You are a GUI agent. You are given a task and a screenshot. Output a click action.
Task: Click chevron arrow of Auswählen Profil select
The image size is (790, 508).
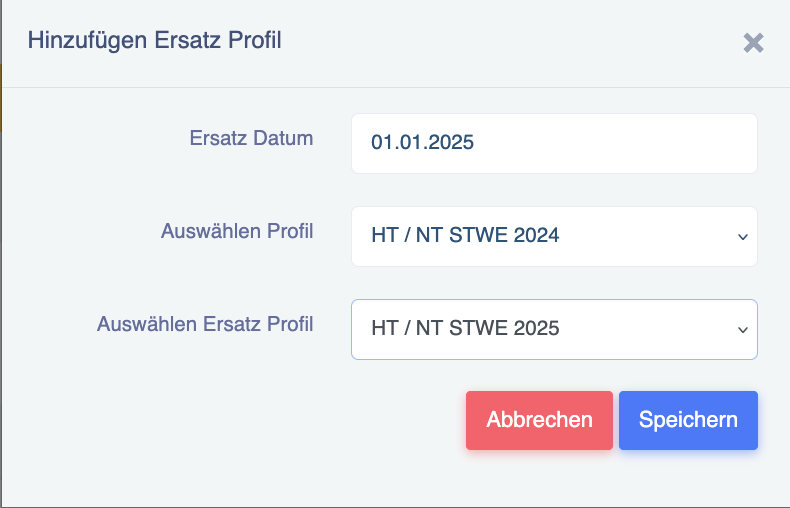(743, 237)
